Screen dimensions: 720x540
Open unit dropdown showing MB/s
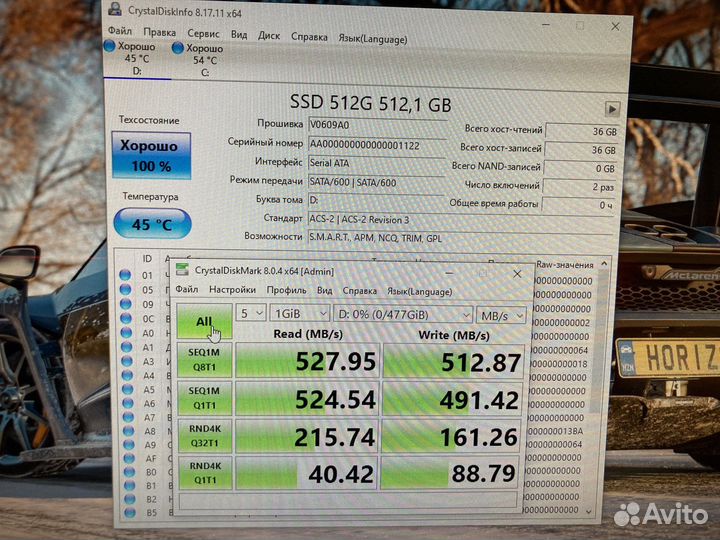[501, 316]
